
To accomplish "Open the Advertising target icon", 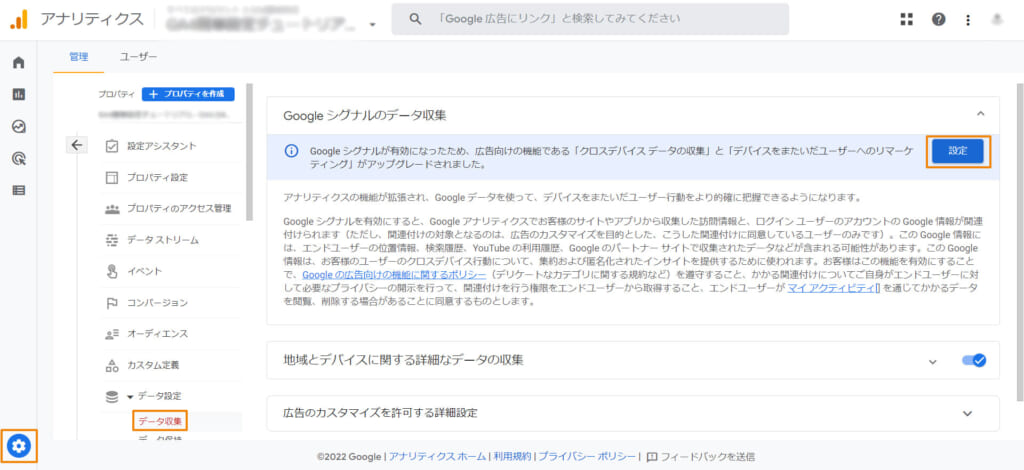I will pyautogui.click(x=18, y=159).
